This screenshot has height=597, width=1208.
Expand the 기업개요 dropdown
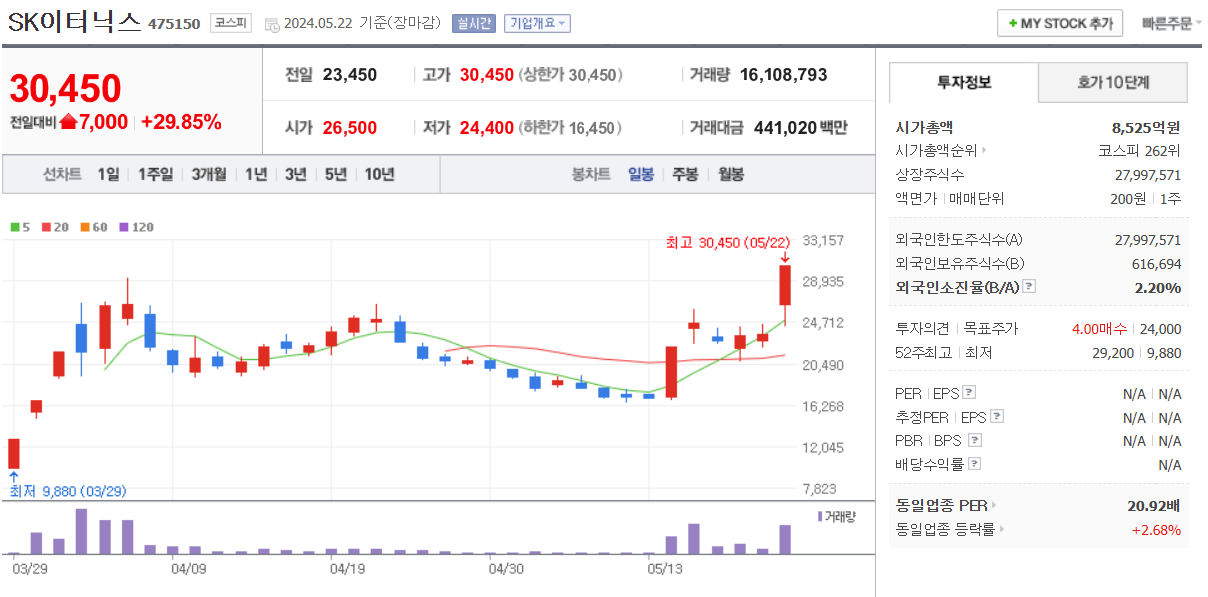(537, 23)
